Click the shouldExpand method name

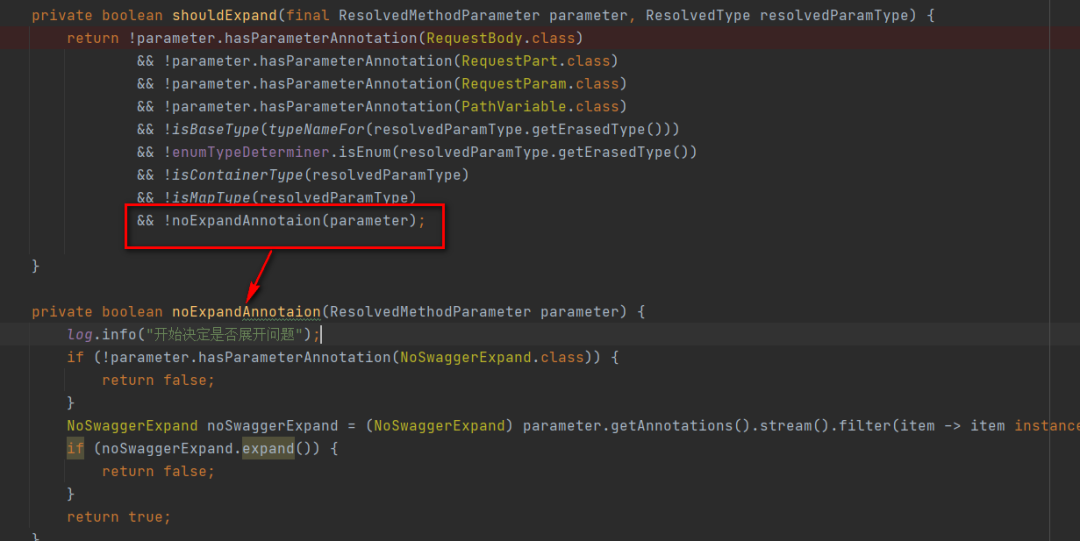tap(225, 15)
